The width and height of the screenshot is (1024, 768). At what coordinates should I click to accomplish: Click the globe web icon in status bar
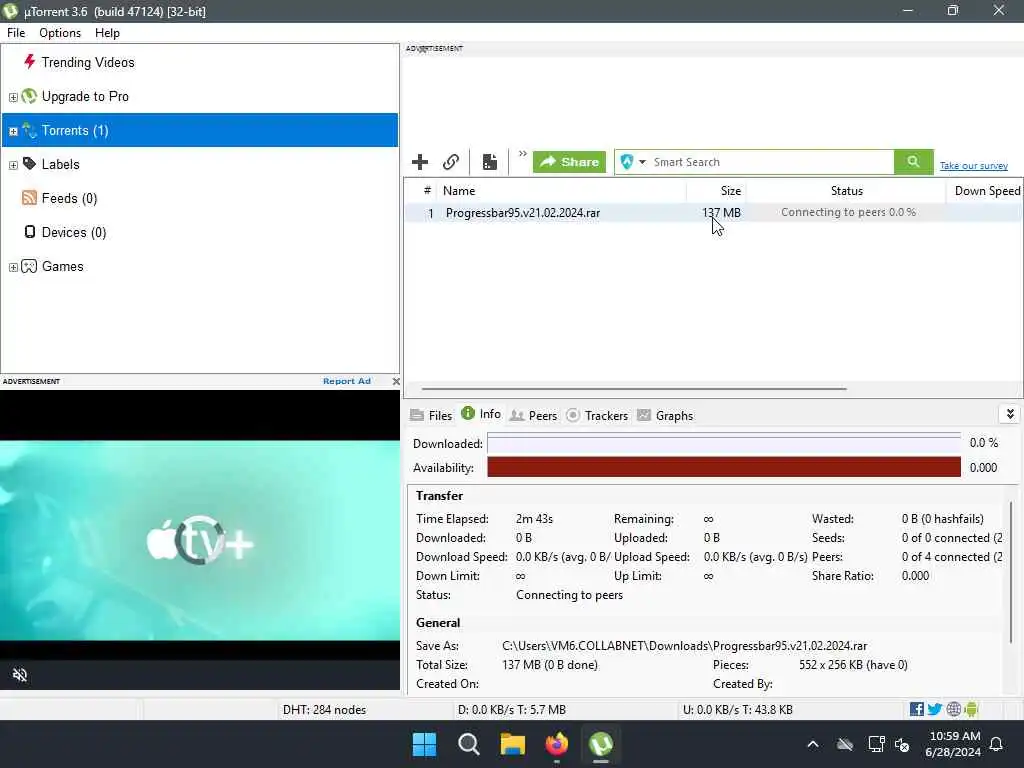[953, 709]
